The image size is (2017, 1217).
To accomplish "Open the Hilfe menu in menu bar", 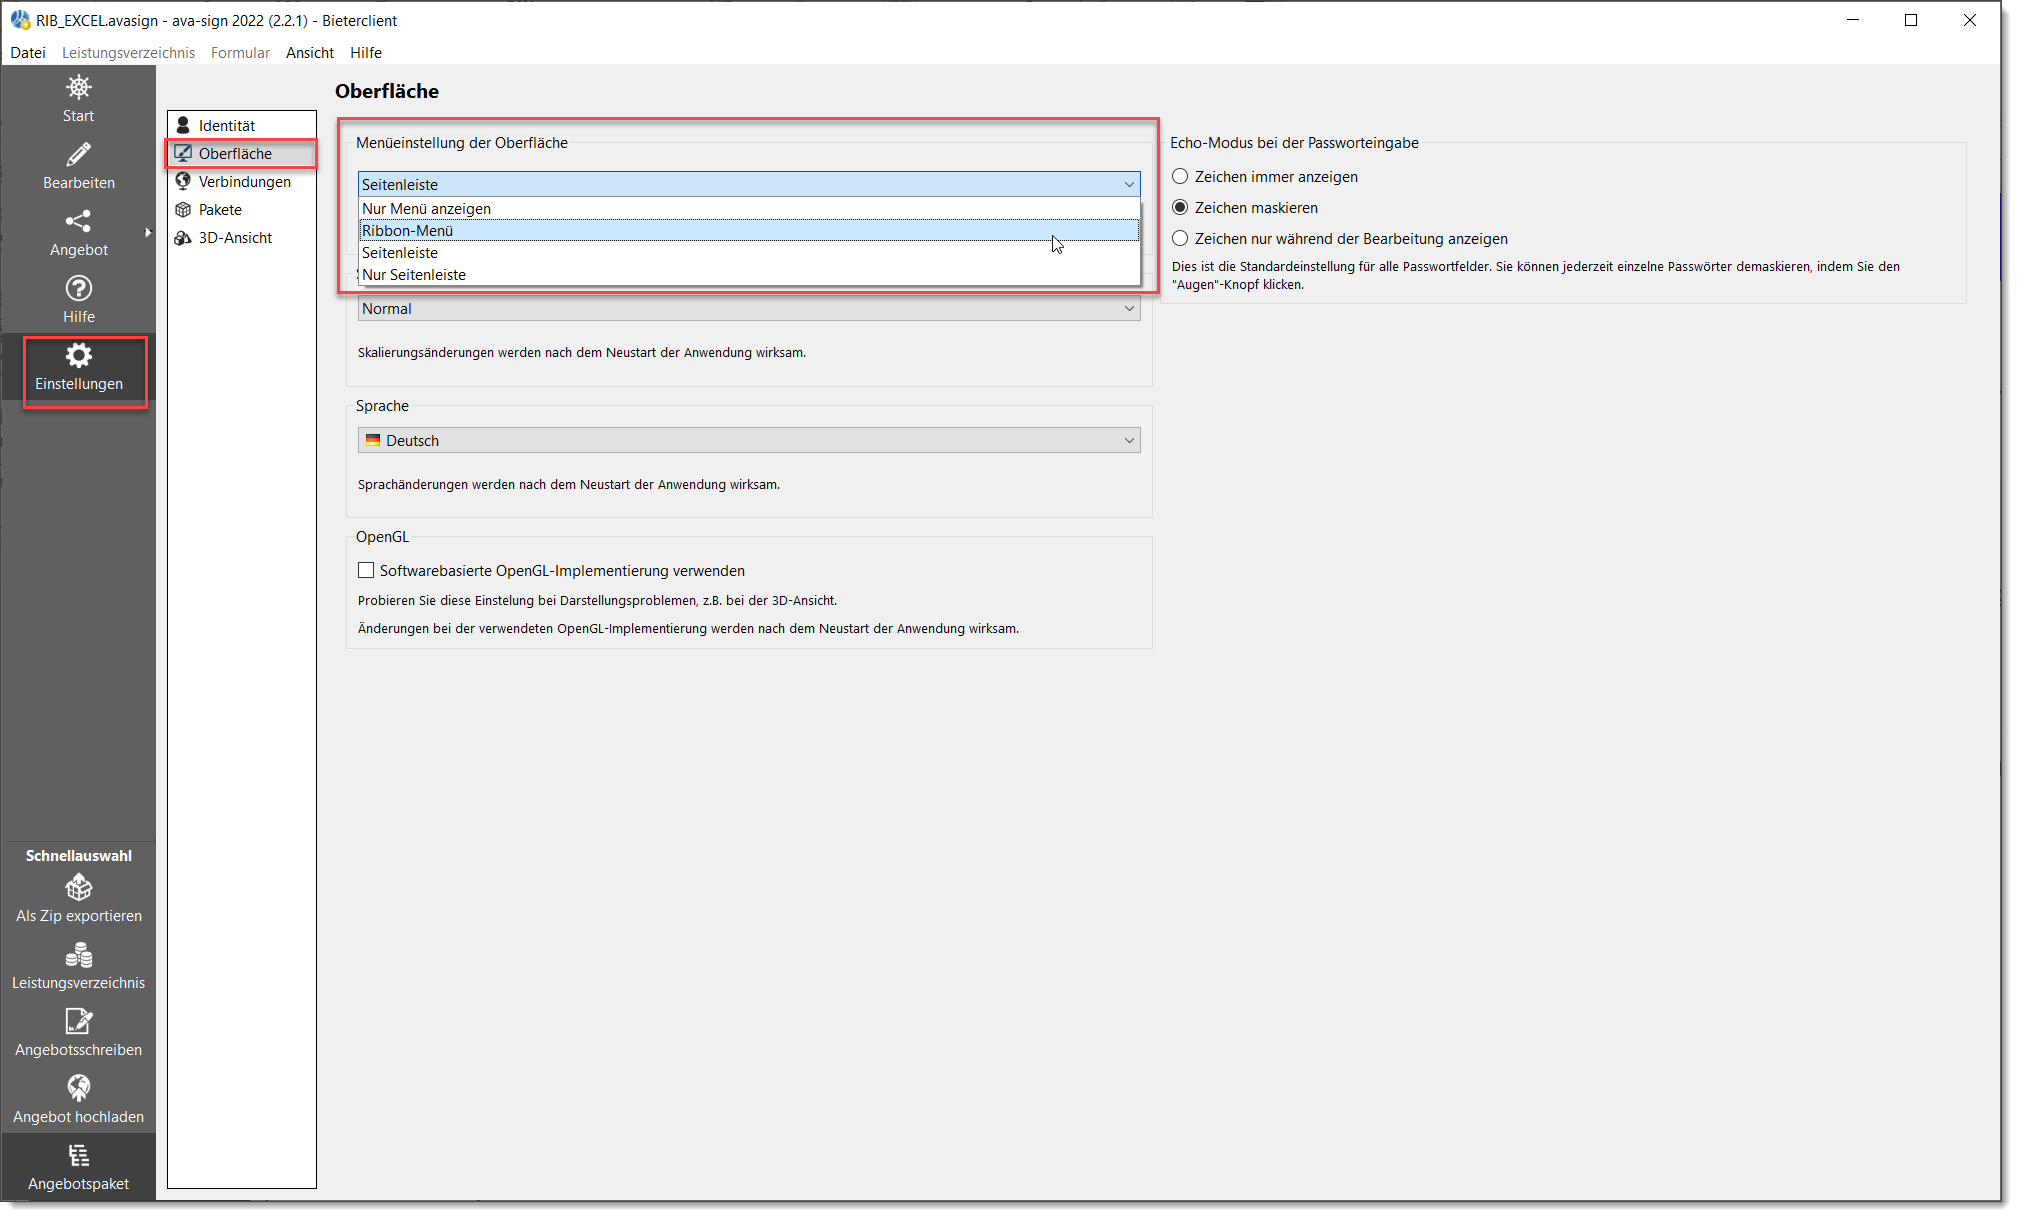I will tap(366, 52).
